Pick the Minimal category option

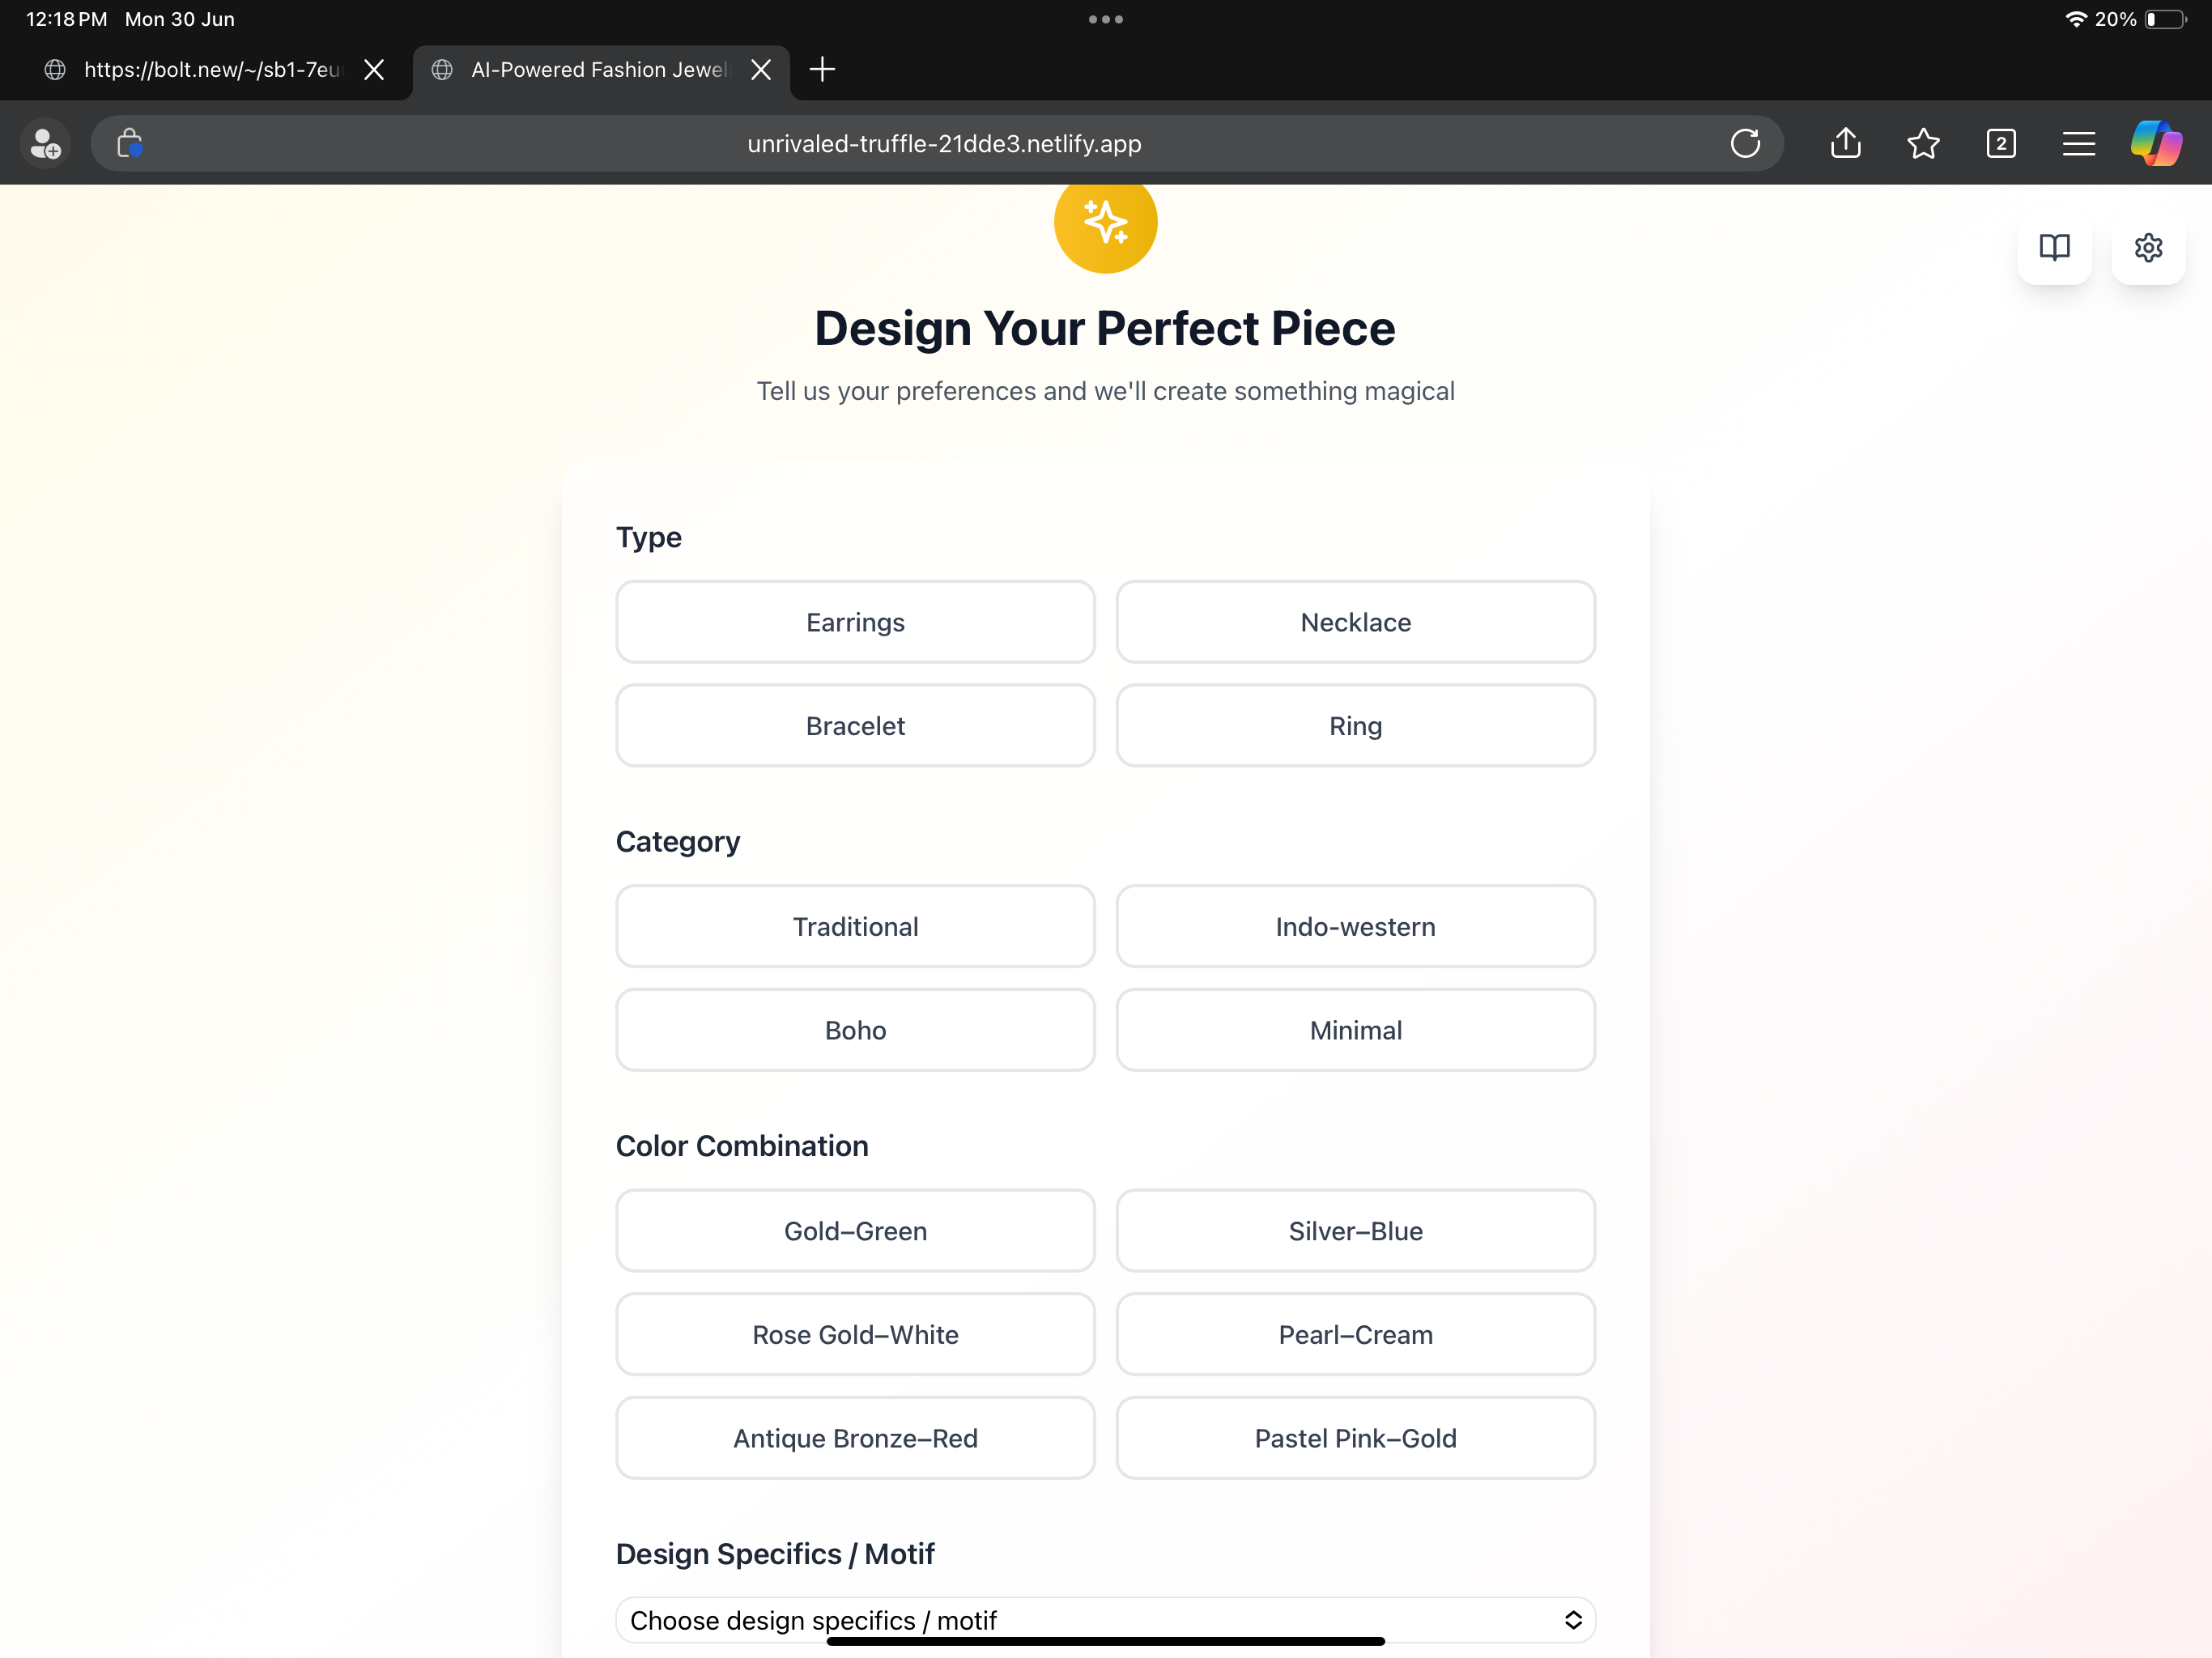tap(1355, 1030)
